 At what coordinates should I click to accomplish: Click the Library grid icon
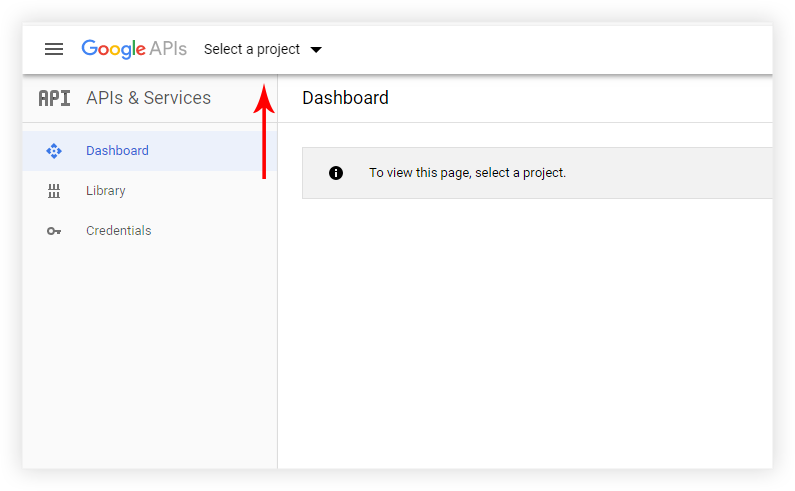tap(54, 191)
